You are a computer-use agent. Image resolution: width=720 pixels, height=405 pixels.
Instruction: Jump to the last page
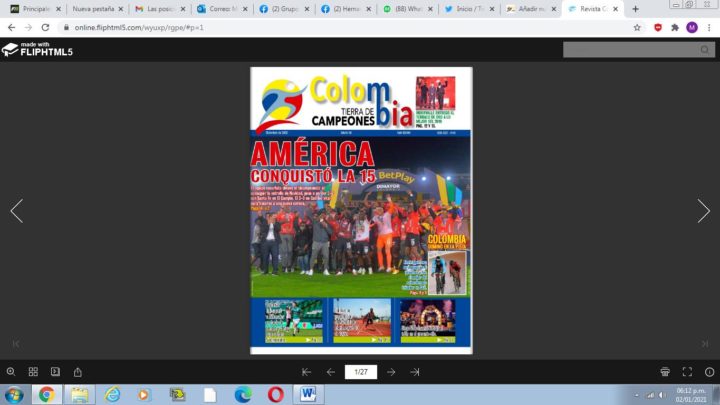coord(415,372)
